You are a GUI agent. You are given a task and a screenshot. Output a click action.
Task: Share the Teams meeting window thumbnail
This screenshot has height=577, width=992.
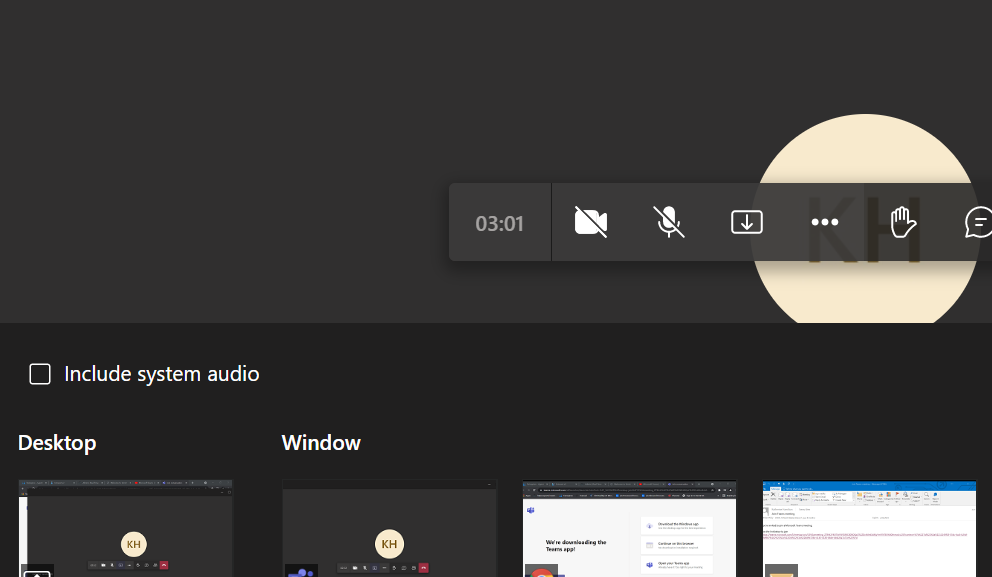point(389,528)
